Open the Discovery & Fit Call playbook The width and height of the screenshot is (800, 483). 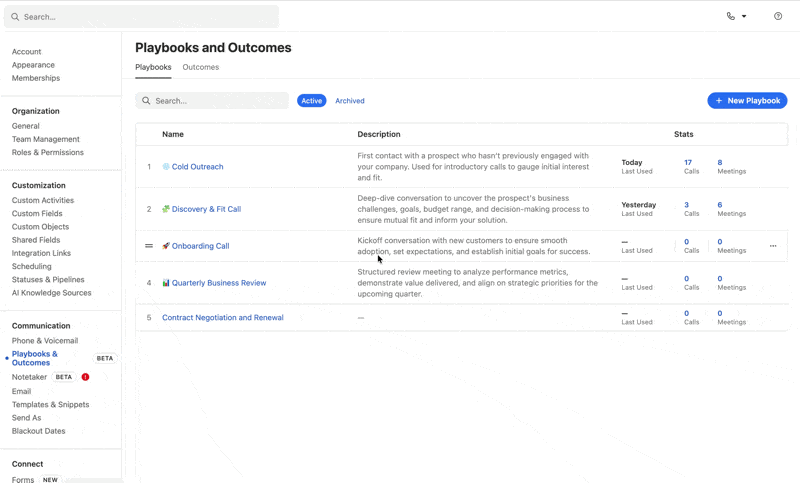206,209
